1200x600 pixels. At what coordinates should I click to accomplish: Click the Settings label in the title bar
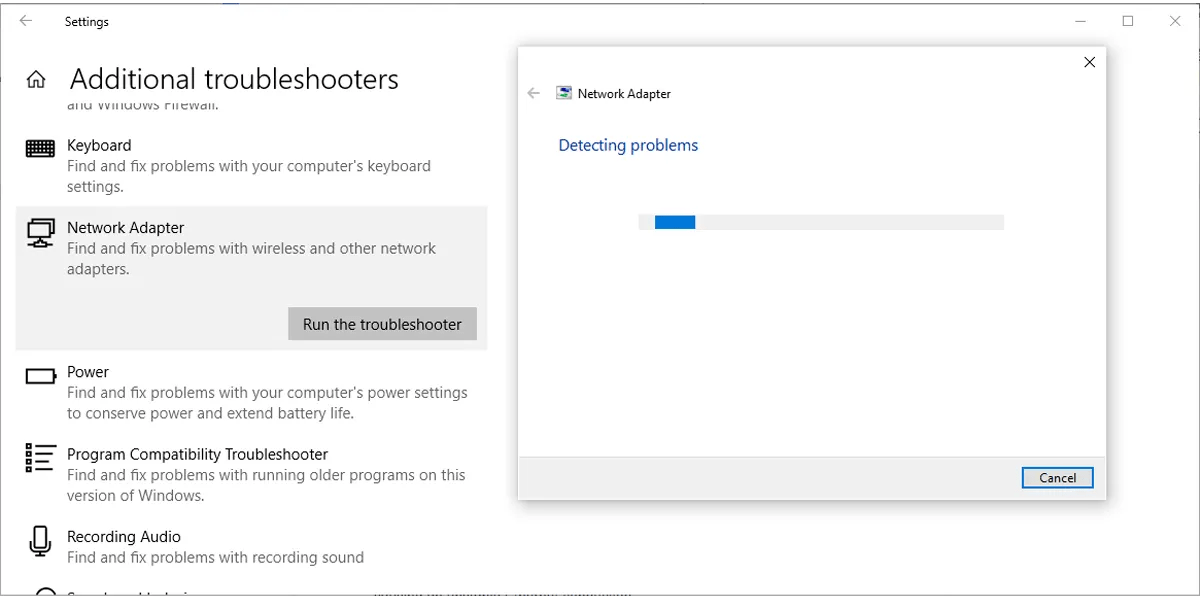[86, 21]
